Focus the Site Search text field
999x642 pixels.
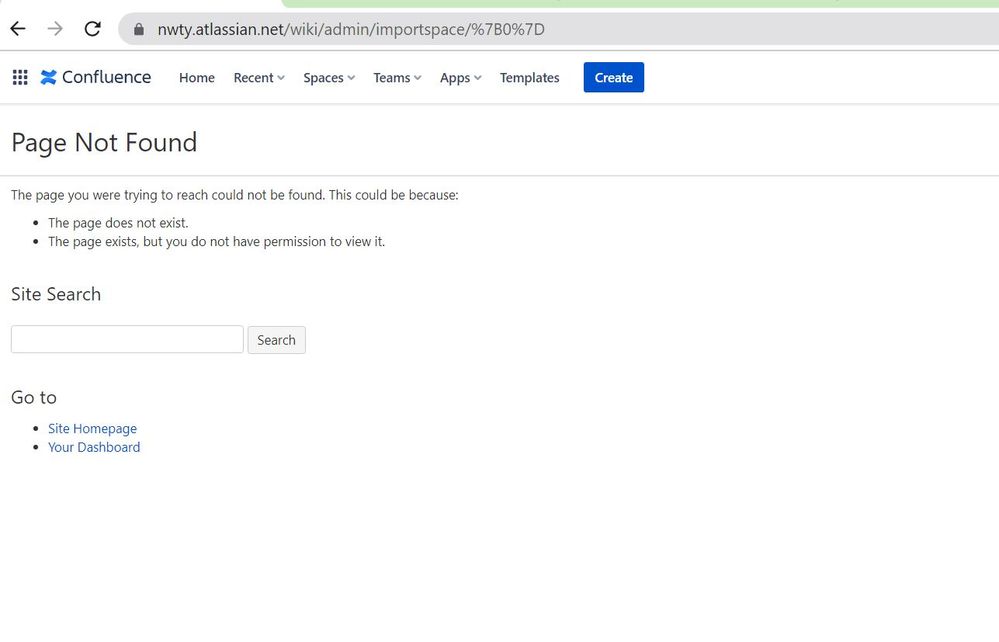pyautogui.click(x=127, y=339)
